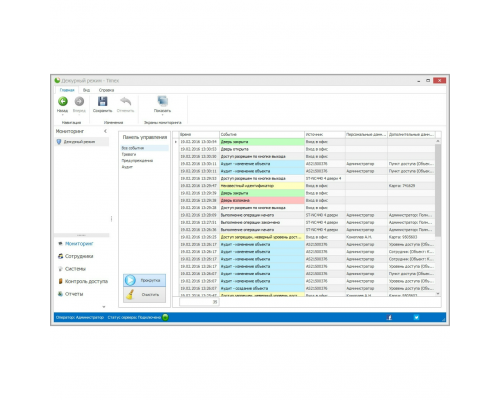Image resolution: width=500 pixels, height=400 pixels.
Task: Select the red Дверь взломана event row
Action: pos(307,200)
